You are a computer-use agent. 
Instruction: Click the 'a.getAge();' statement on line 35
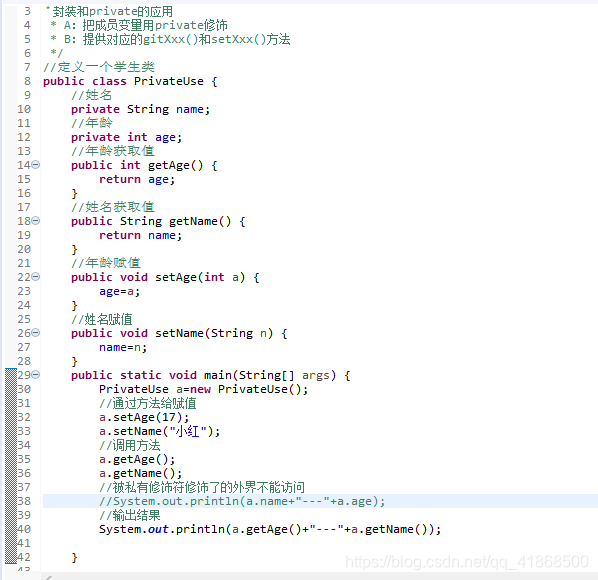point(137,459)
